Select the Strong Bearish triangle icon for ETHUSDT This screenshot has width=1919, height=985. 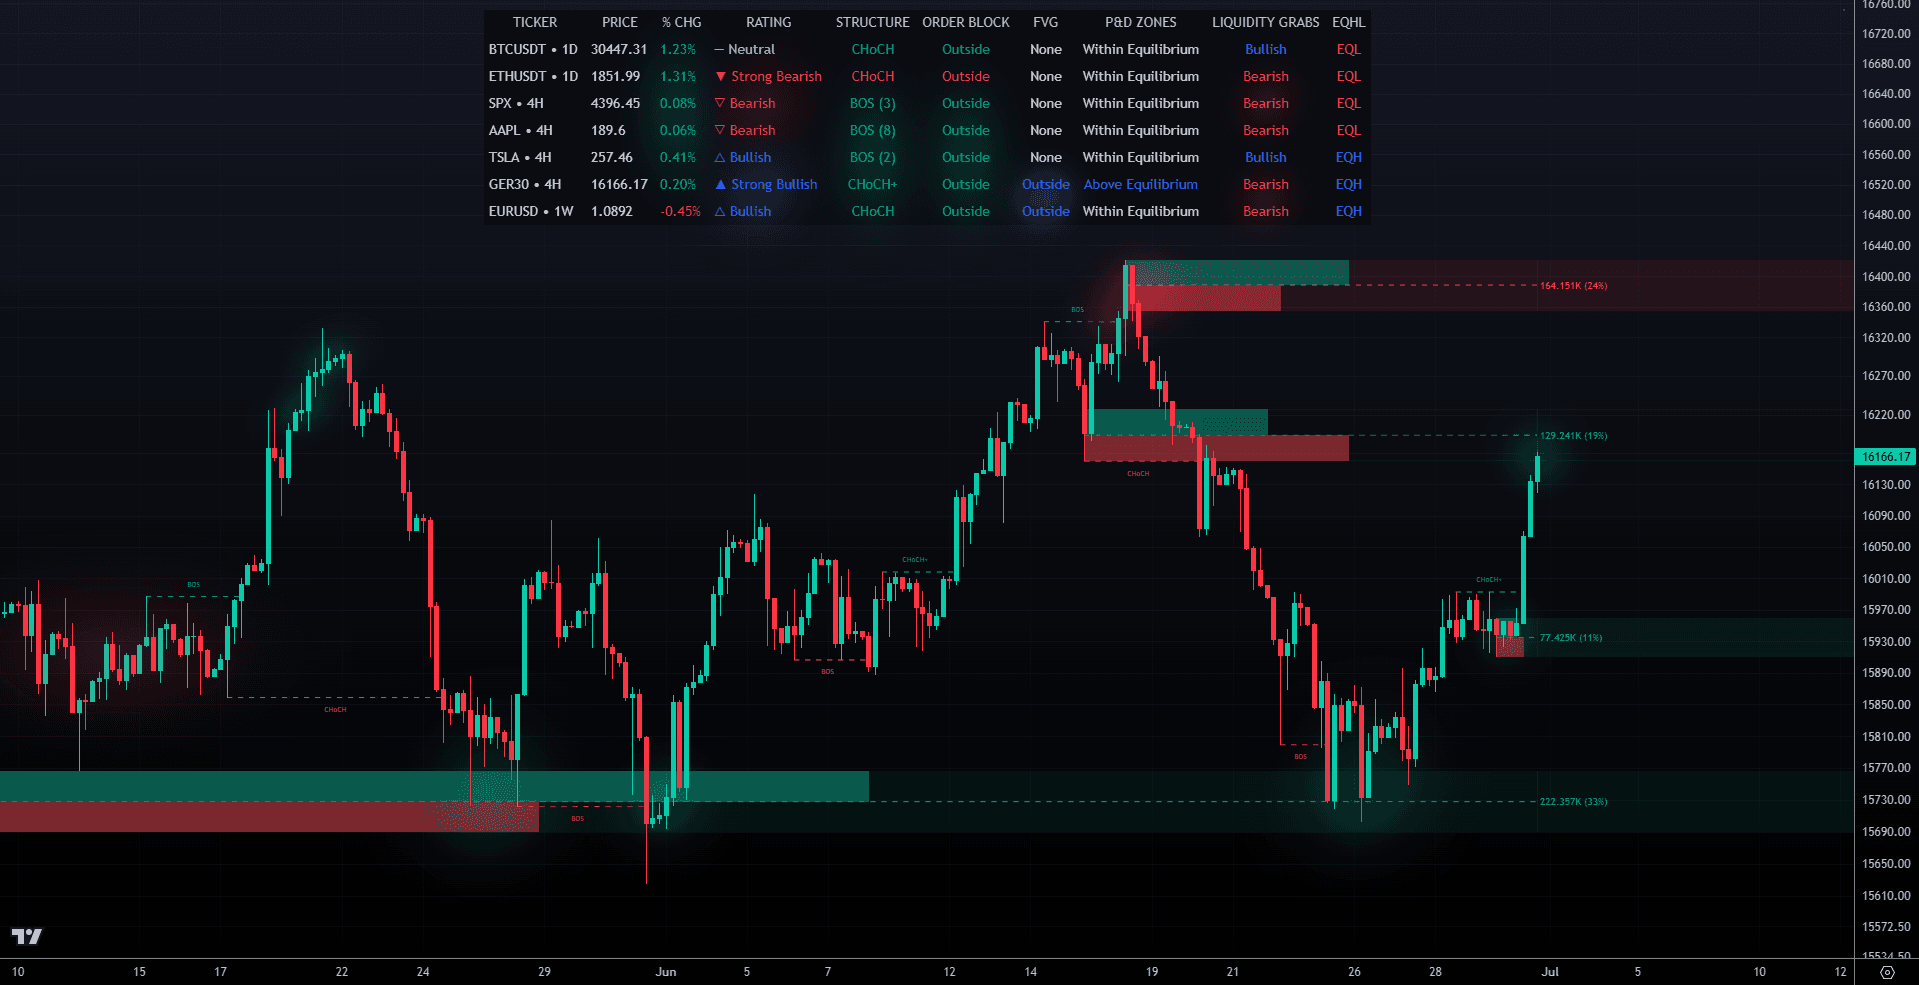tap(723, 76)
